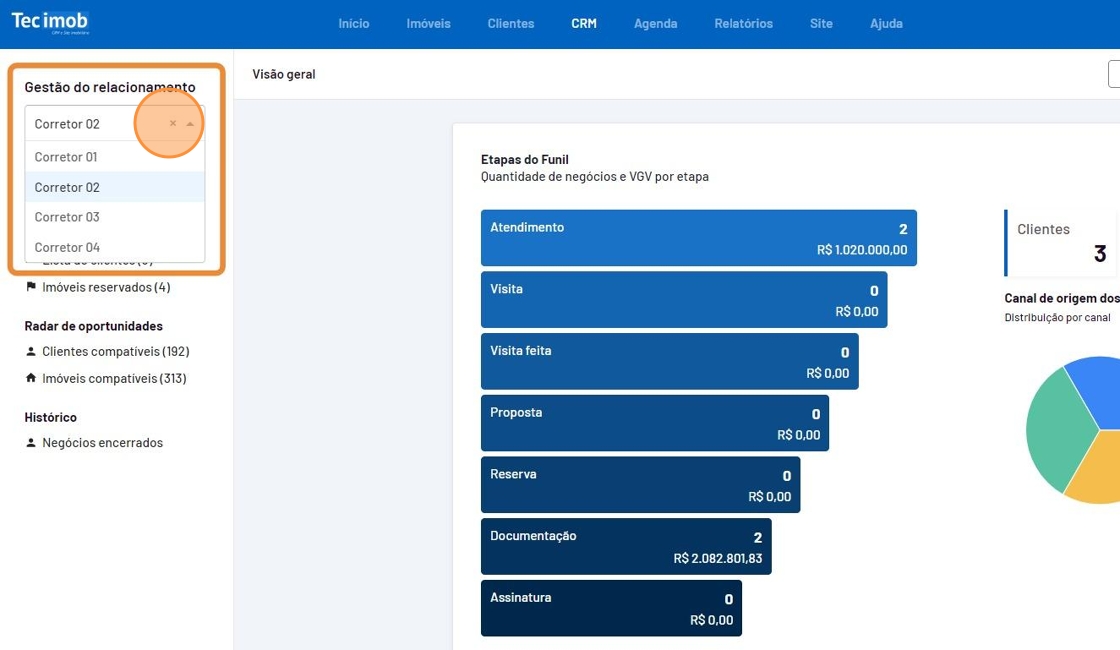Open Negócios encerrados in the sidebar
The width and height of the screenshot is (1120, 650).
pos(102,443)
